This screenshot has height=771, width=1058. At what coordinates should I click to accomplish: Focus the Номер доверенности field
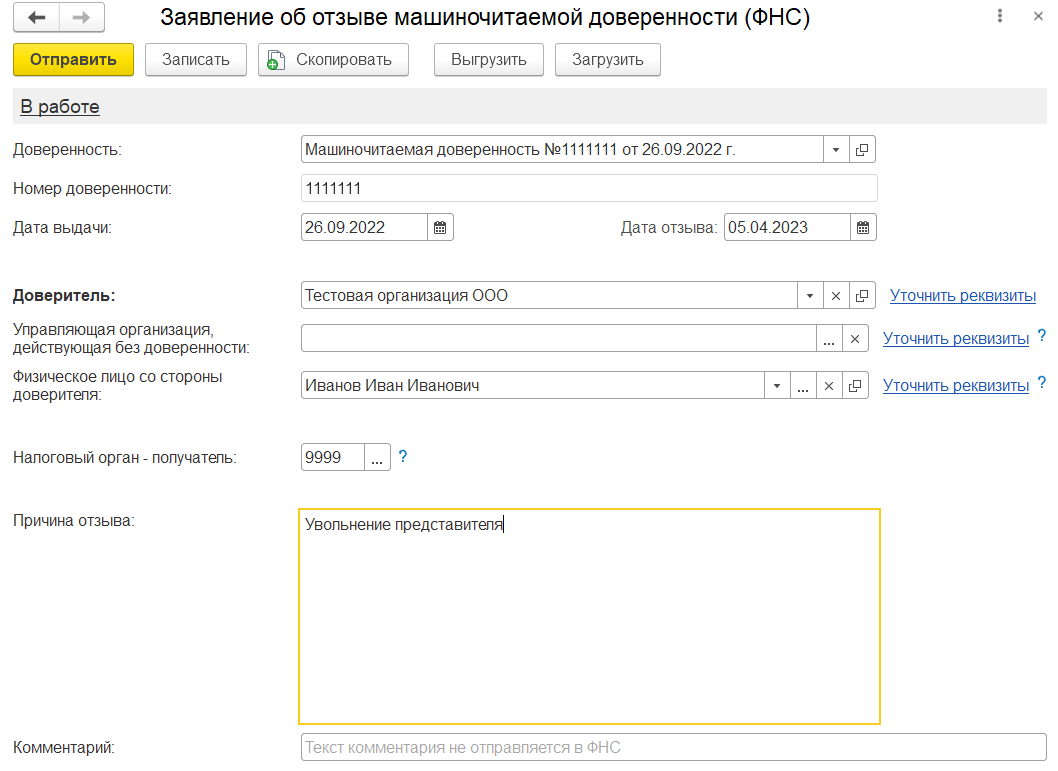pos(589,188)
